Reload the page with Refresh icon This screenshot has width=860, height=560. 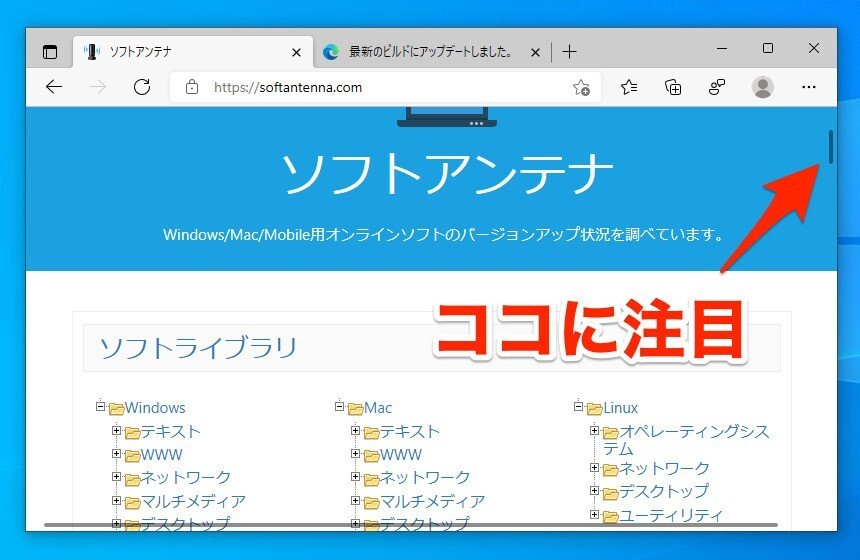[142, 87]
